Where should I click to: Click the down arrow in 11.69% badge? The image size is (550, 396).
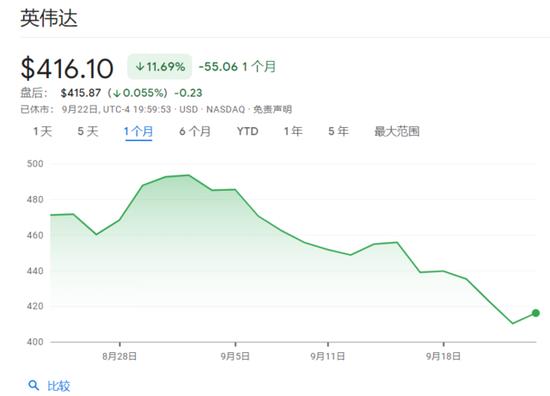click(140, 67)
